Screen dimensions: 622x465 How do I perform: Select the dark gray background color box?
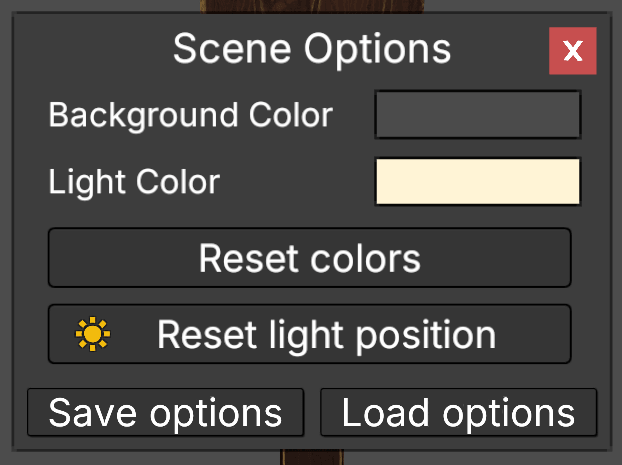[477, 114]
